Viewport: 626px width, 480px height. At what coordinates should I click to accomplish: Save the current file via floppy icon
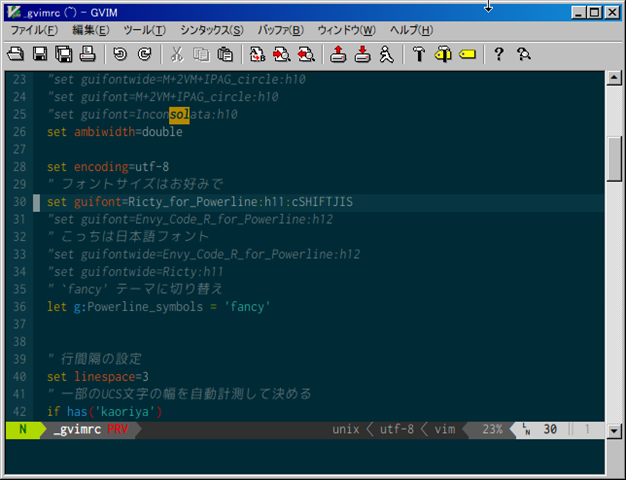click(40, 54)
